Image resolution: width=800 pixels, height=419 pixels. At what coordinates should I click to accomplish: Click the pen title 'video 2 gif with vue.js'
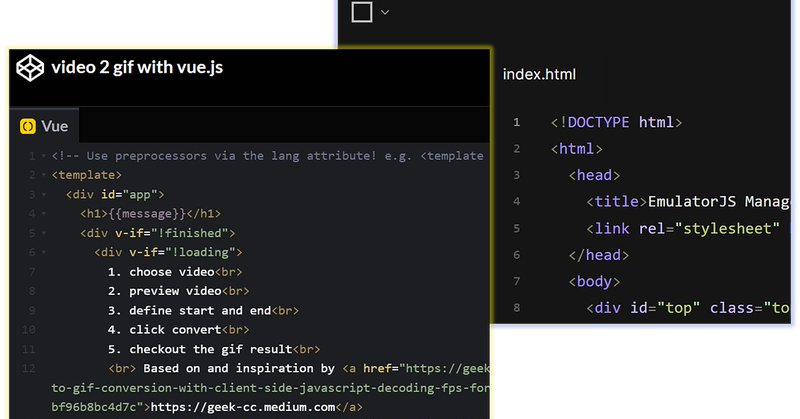137,67
